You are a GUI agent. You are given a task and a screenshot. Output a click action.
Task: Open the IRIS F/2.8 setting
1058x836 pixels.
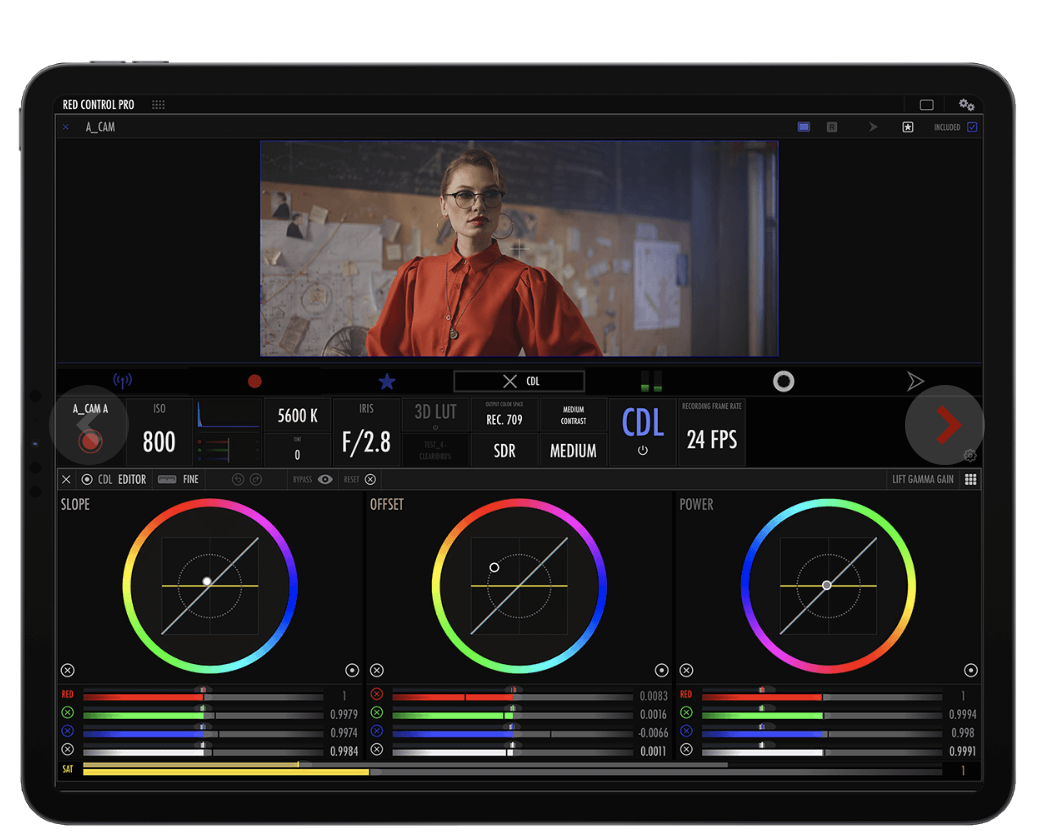point(366,431)
